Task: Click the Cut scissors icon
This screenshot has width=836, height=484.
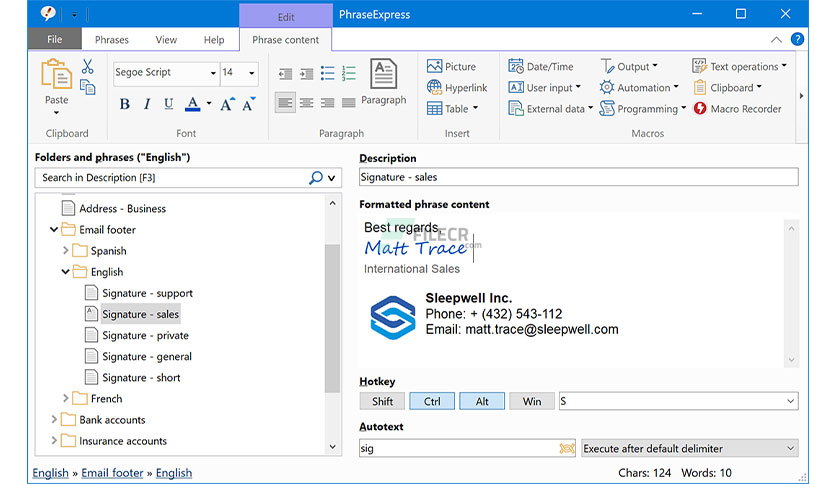Action: pos(87,67)
